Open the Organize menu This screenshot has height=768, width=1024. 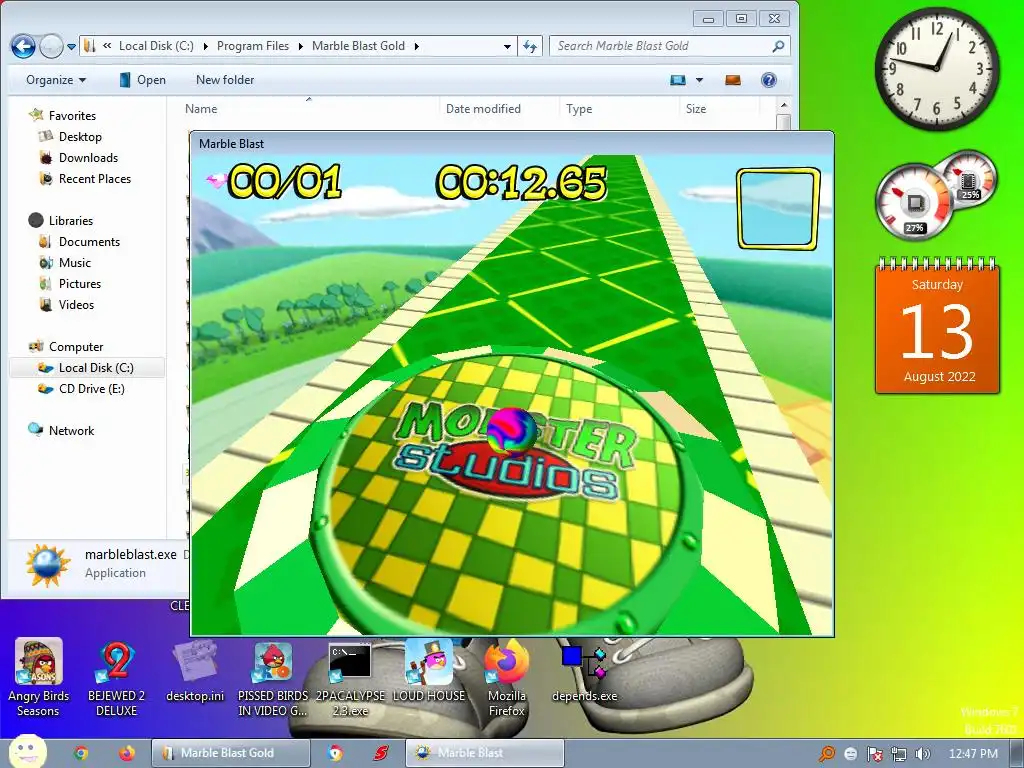[x=56, y=80]
